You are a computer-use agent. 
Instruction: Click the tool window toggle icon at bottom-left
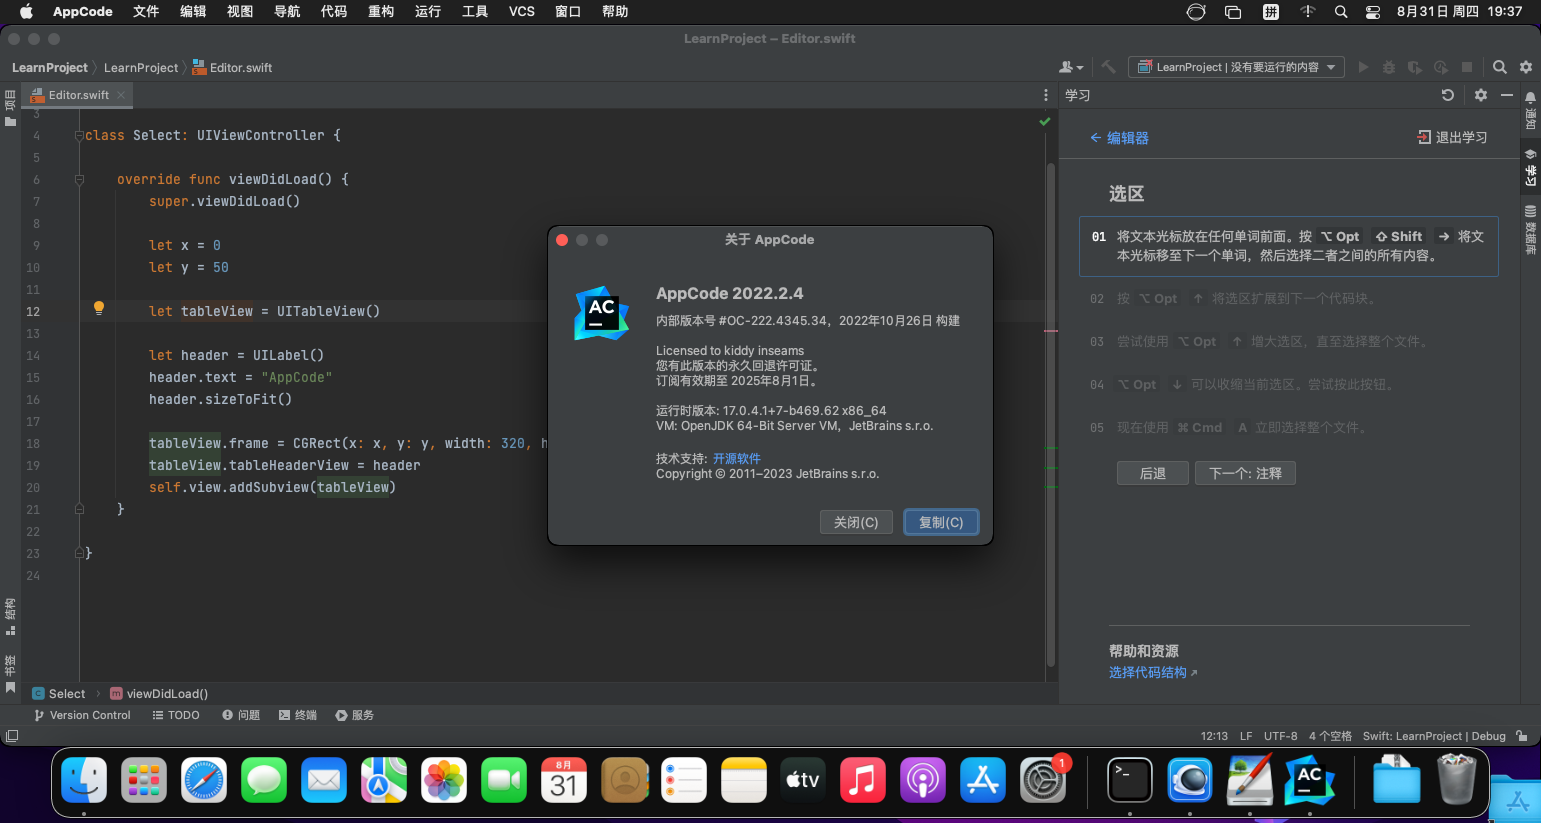(12, 736)
